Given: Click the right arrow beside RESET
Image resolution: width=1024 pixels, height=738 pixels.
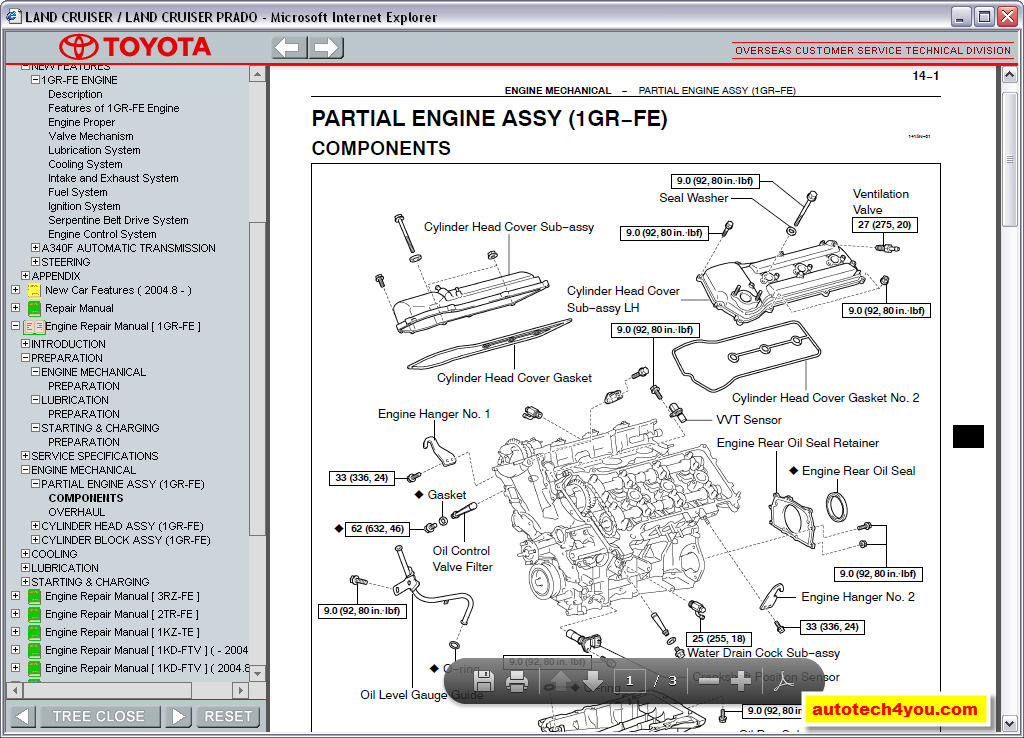Looking at the screenshot, I should click(x=178, y=716).
